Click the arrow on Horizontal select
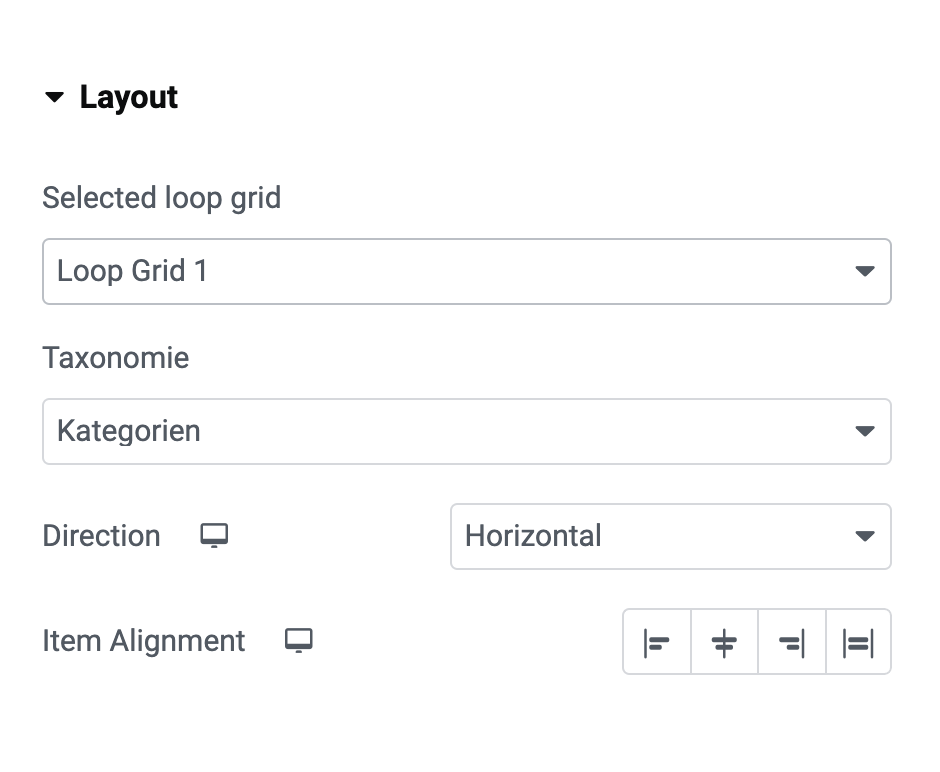 coord(864,536)
